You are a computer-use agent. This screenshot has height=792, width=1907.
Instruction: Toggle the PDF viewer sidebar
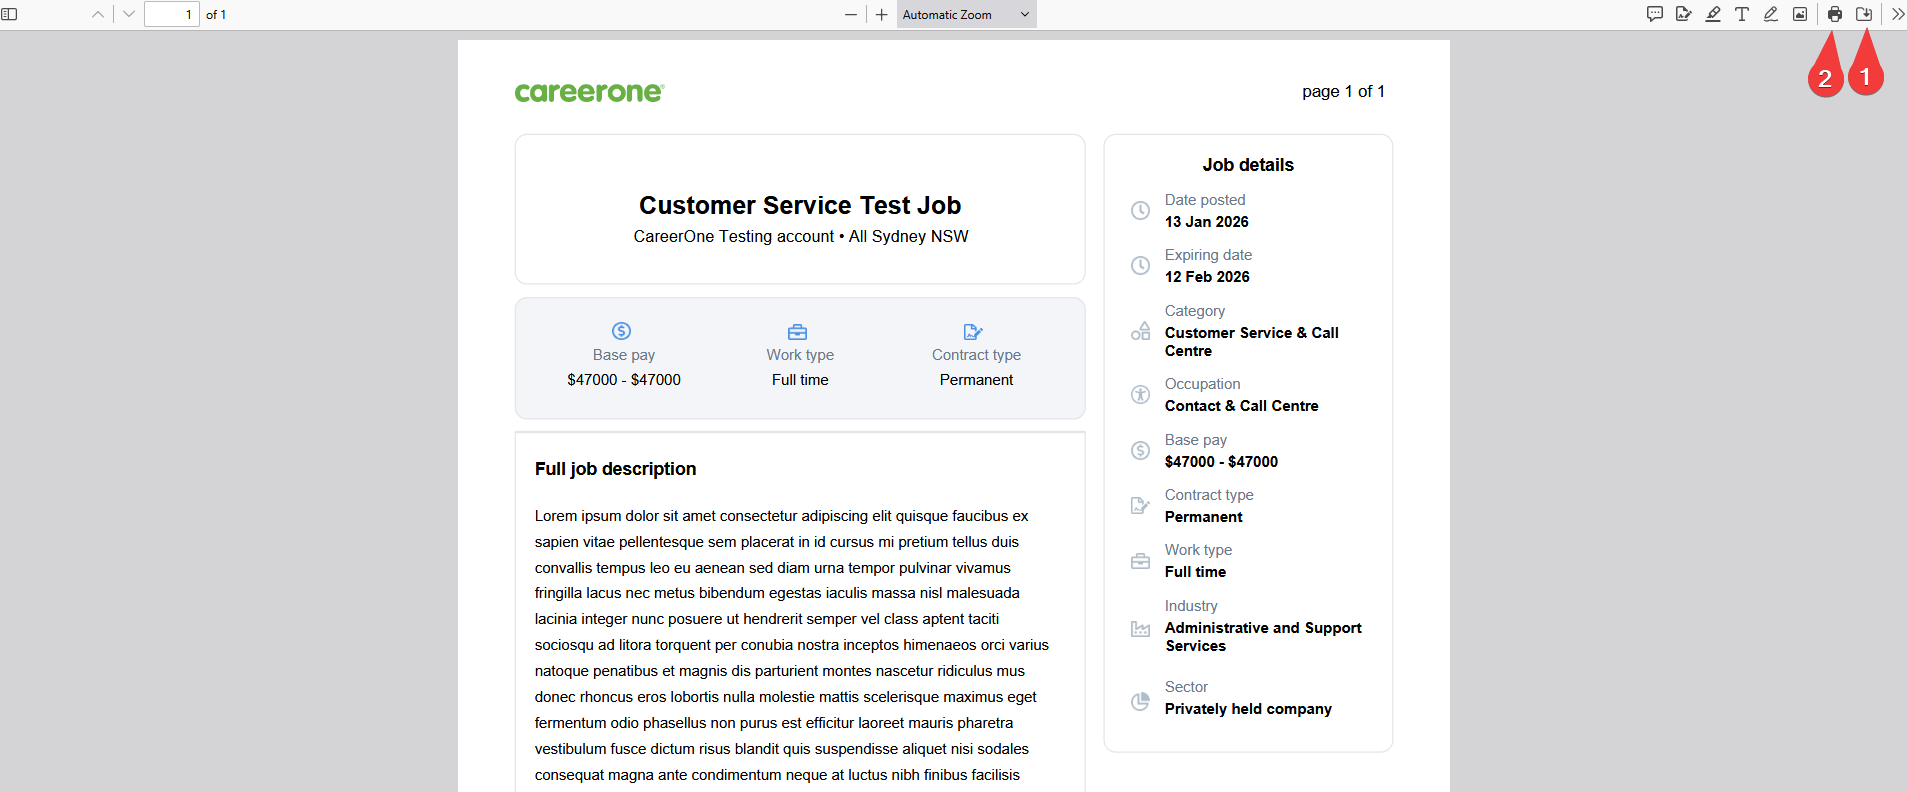10,14
